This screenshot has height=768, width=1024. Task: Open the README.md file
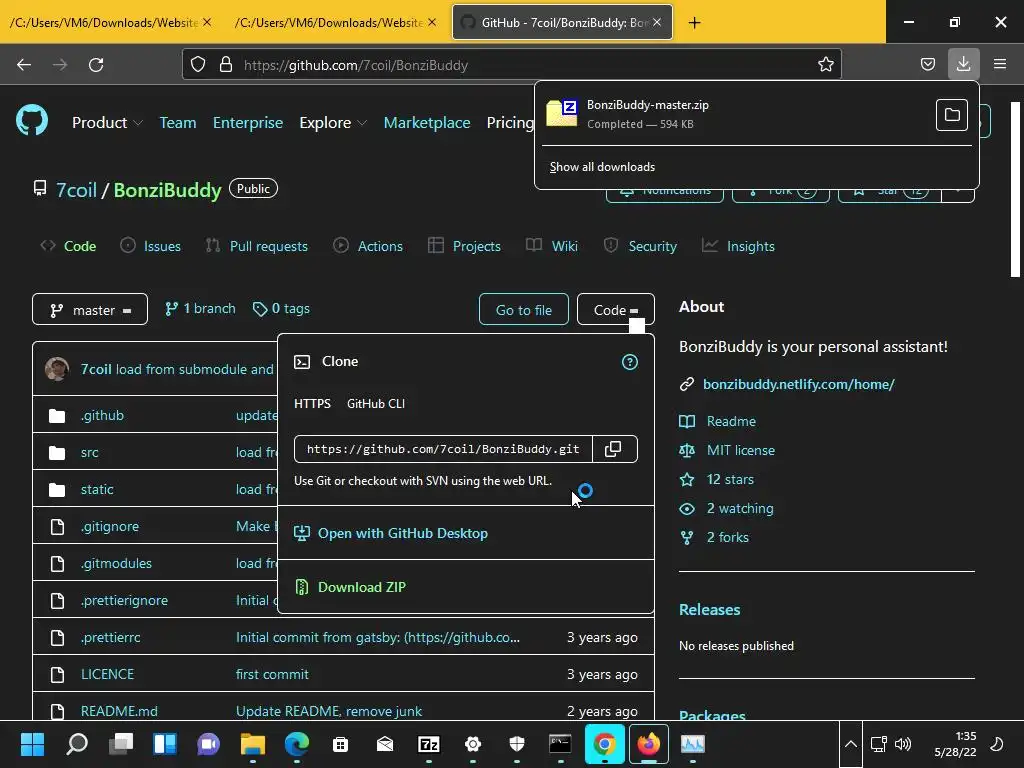click(119, 711)
